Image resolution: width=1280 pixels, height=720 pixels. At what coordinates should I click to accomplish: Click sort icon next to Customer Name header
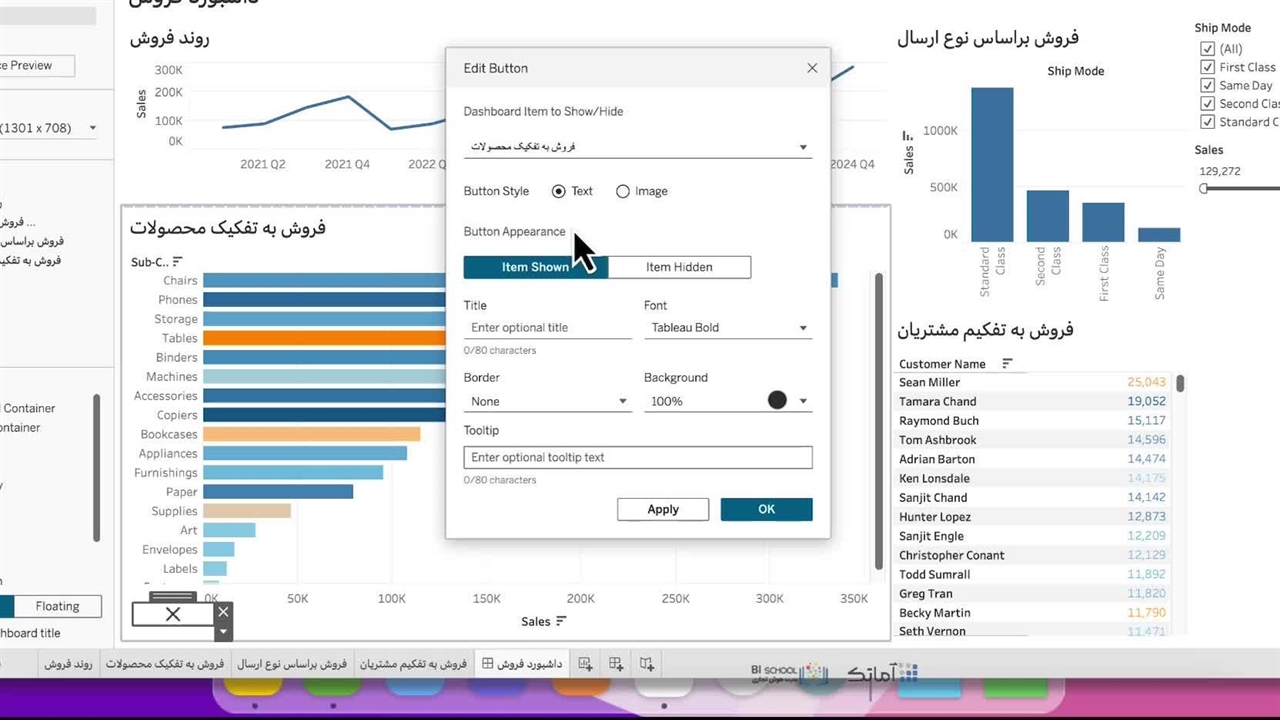(1007, 364)
